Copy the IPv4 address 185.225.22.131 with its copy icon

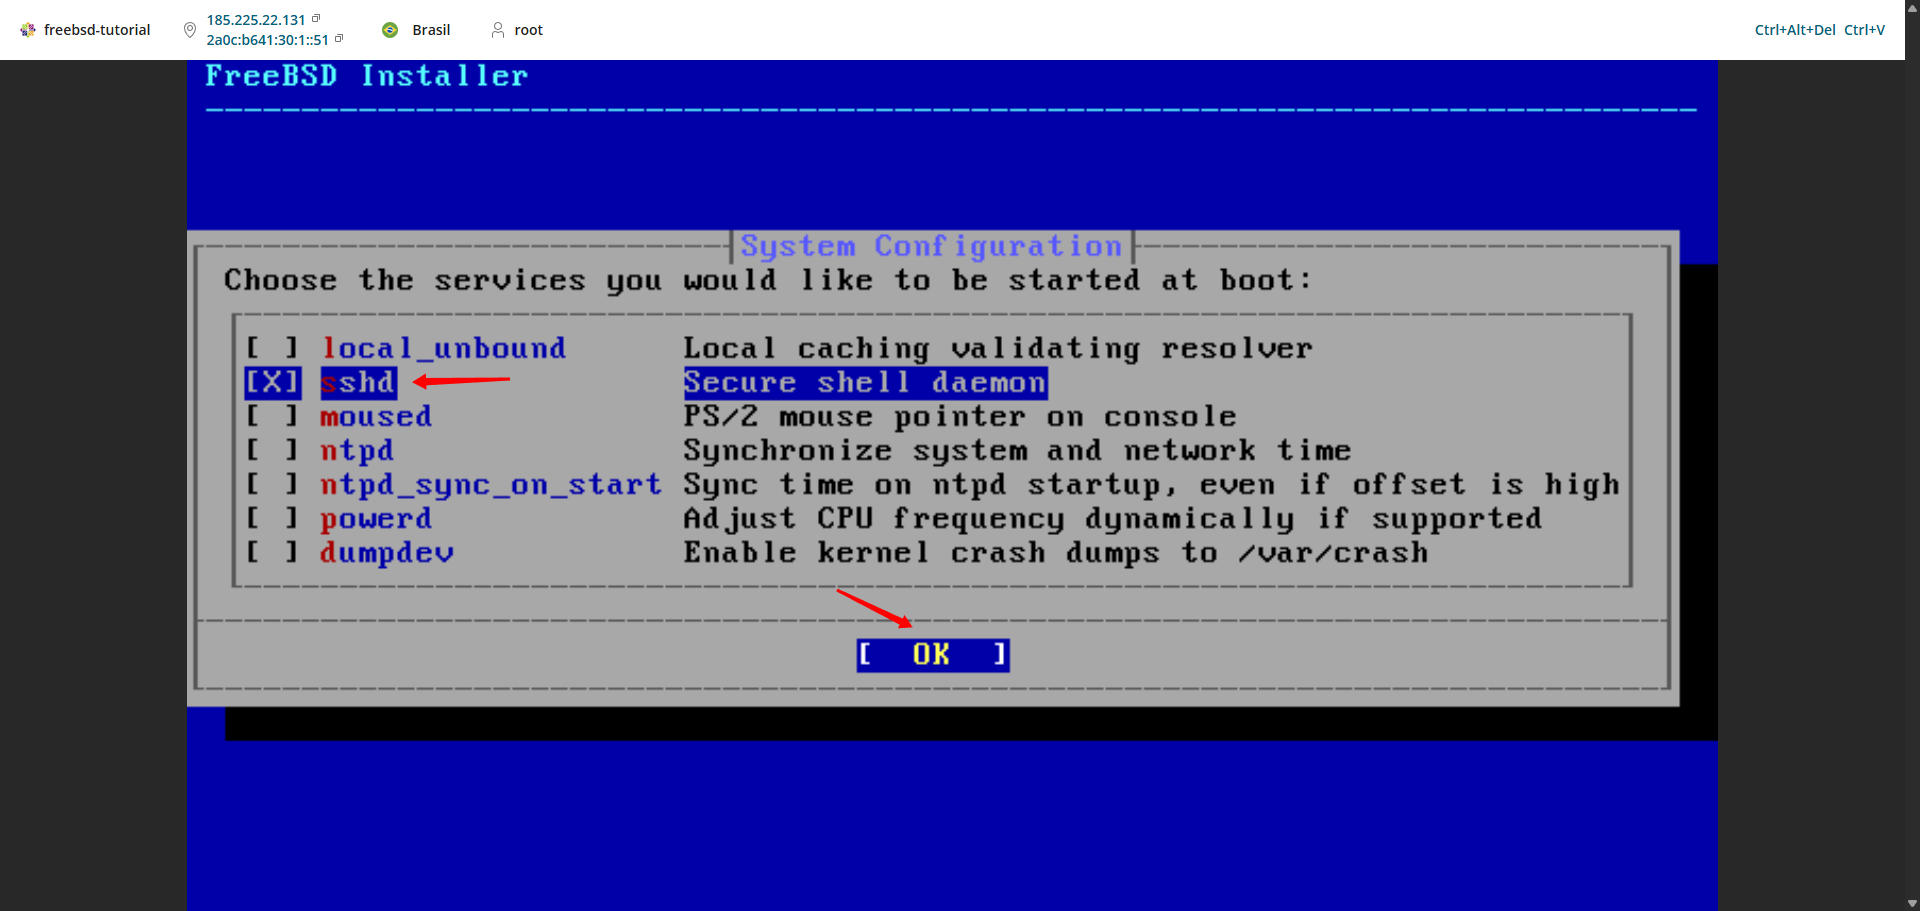316,18
